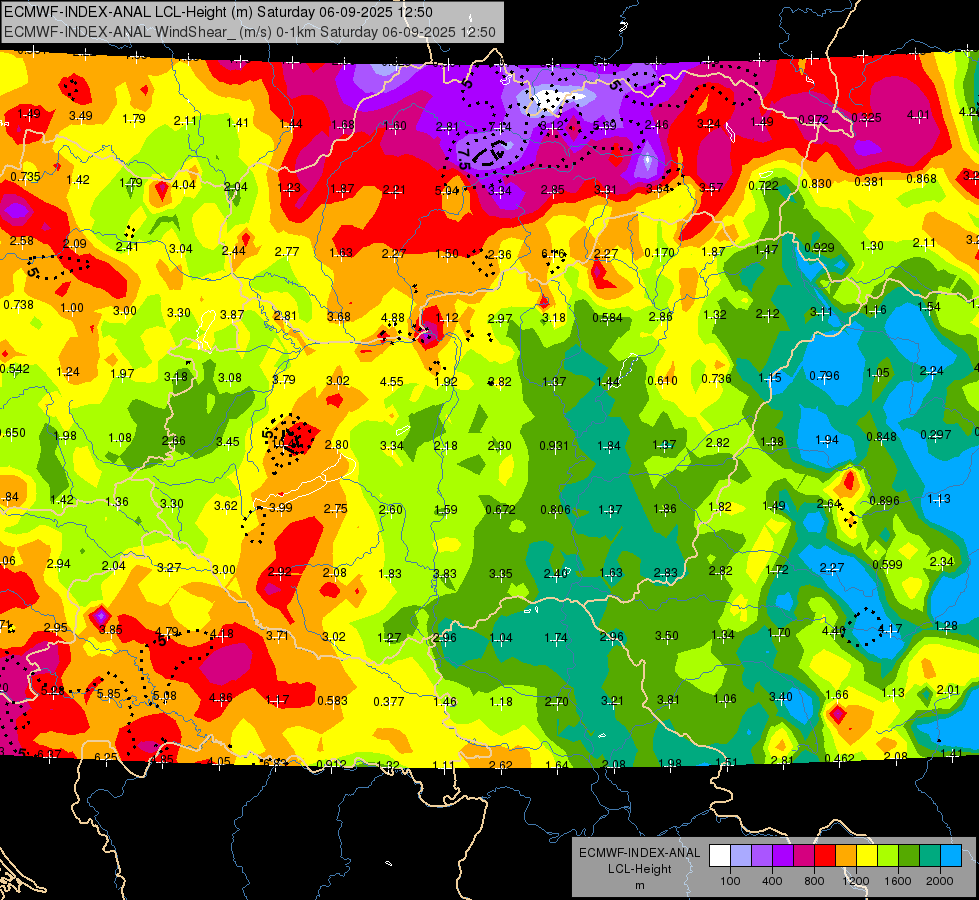Image resolution: width=979 pixels, height=900 pixels.
Task: Click the wind shear value 0.972
Action: [814, 119]
